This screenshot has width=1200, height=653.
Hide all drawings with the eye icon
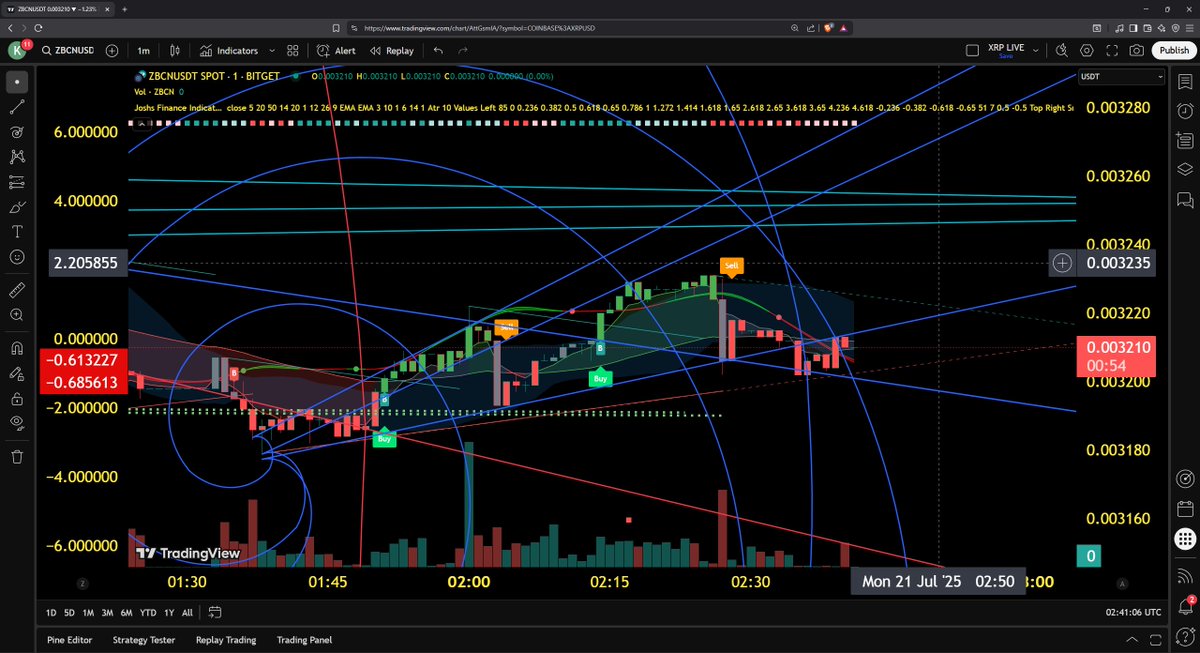tap(17, 424)
